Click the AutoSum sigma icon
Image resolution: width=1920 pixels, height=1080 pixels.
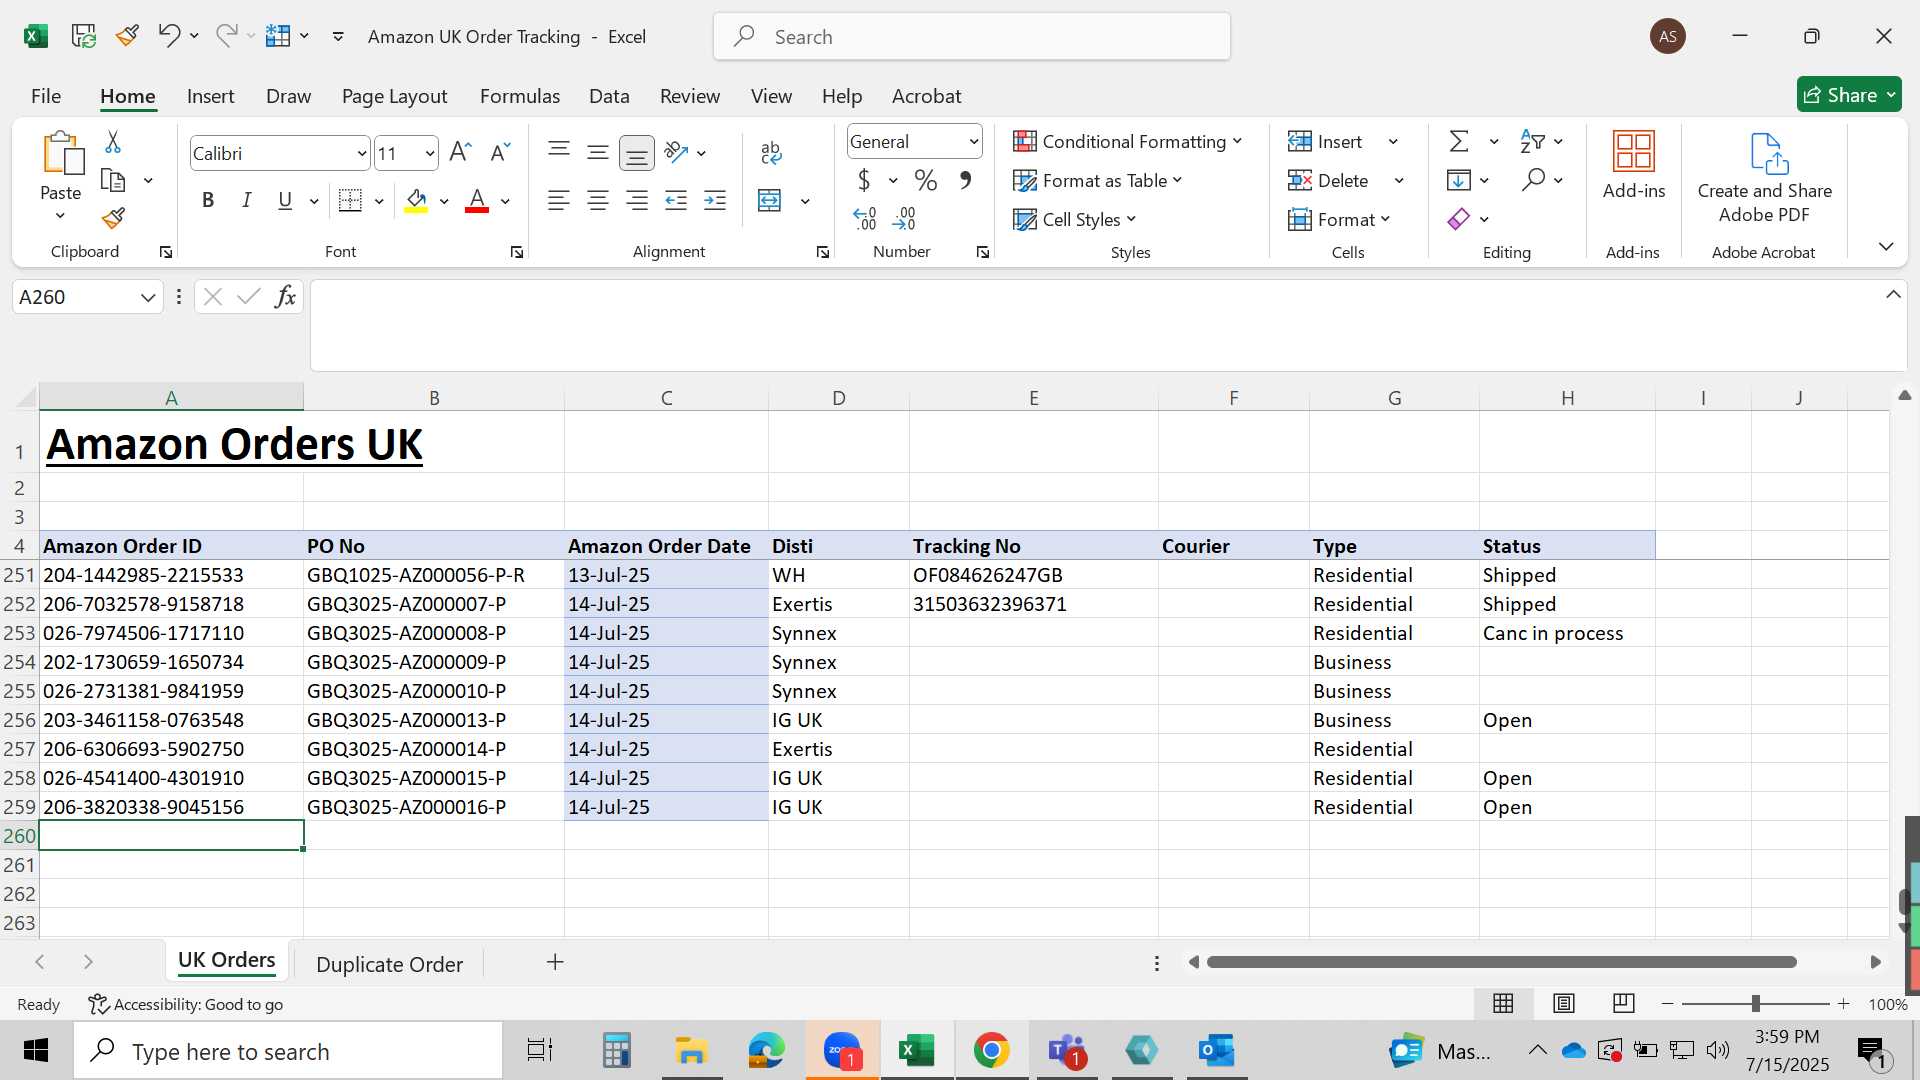click(1459, 141)
